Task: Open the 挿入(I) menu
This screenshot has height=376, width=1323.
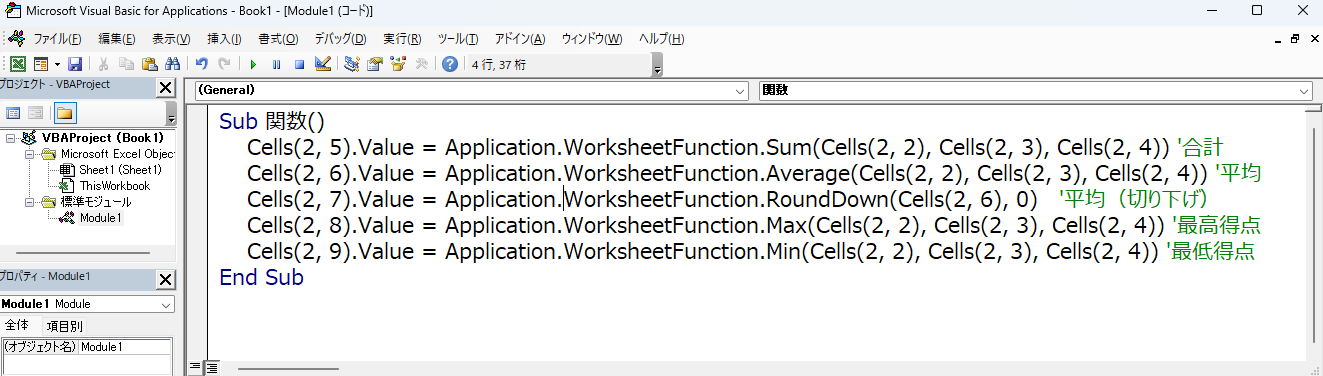Action: pyautogui.click(x=224, y=39)
